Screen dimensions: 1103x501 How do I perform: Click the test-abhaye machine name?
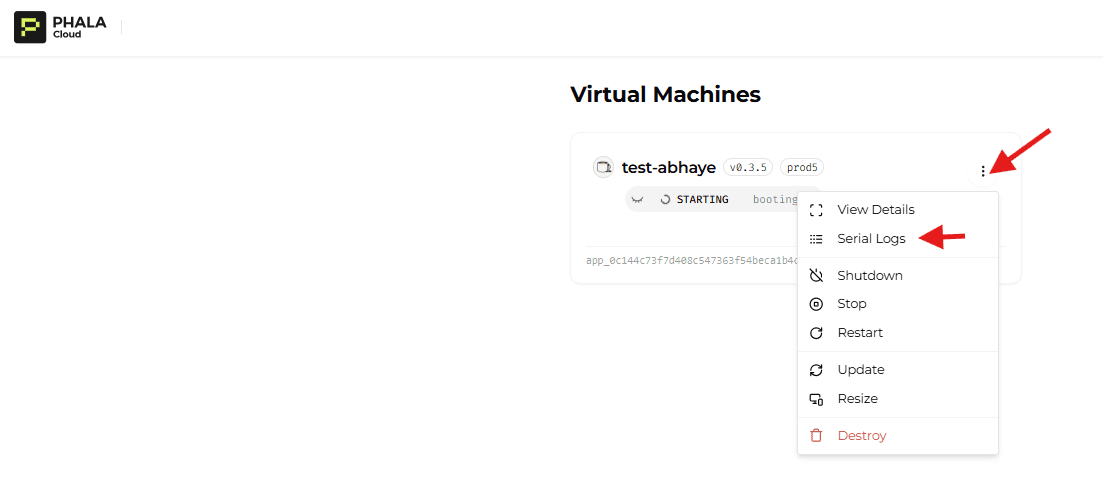click(668, 168)
